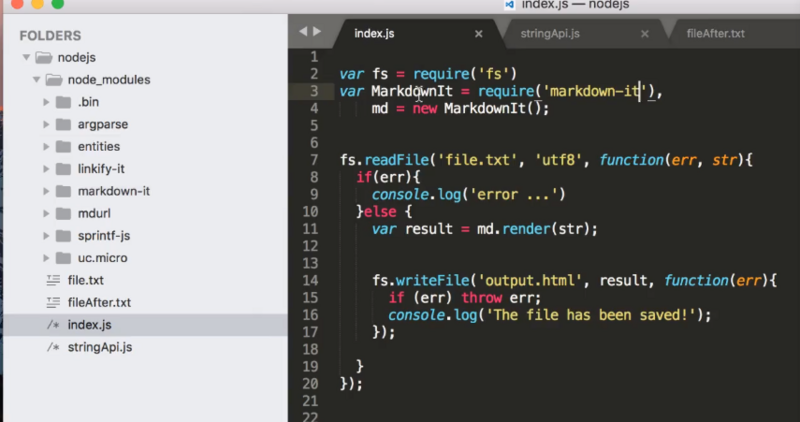
Task: Click the sprintf-js folder icon
Action: (x=63, y=236)
